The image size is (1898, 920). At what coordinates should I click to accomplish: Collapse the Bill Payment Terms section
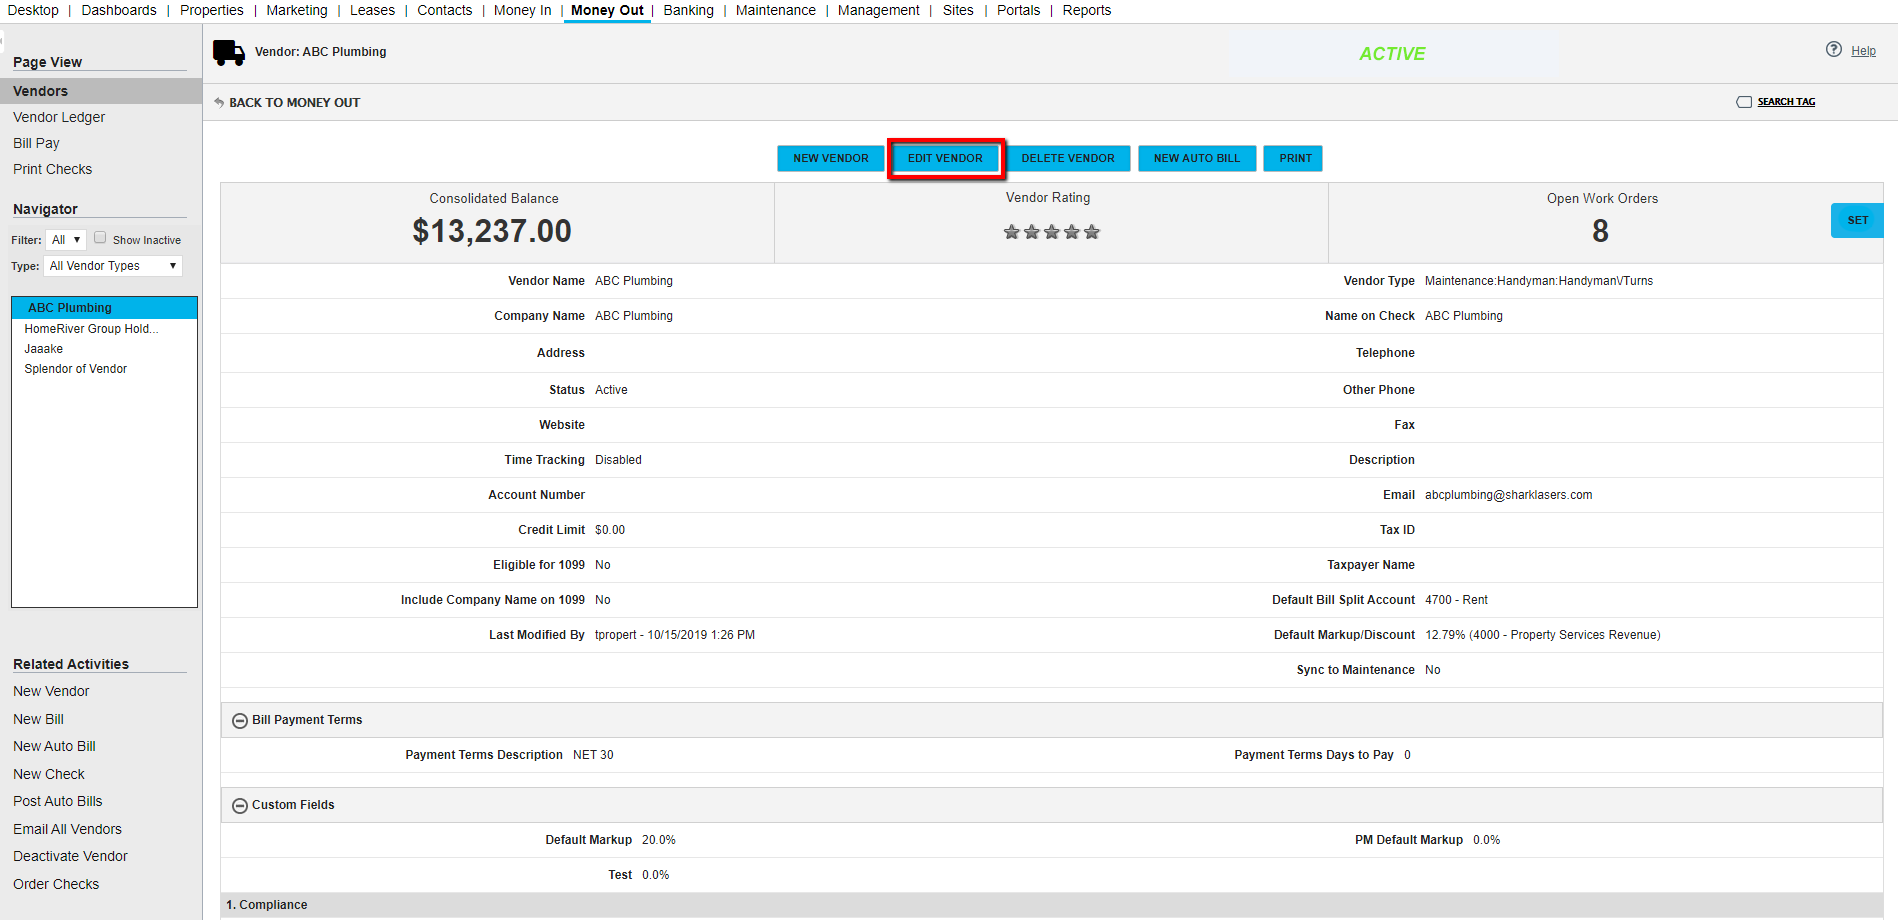click(x=240, y=721)
